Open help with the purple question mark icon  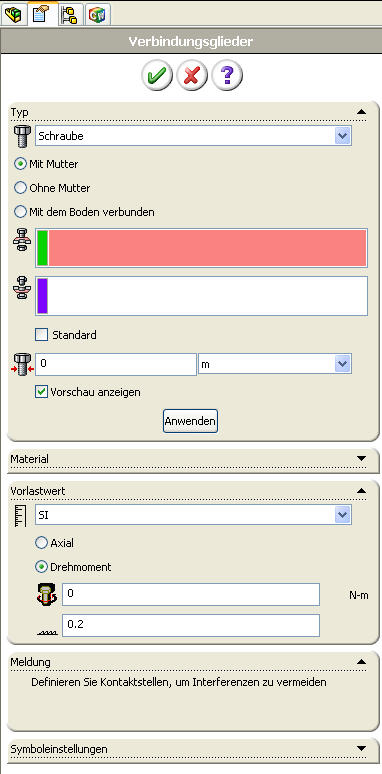pyautogui.click(x=227, y=76)
